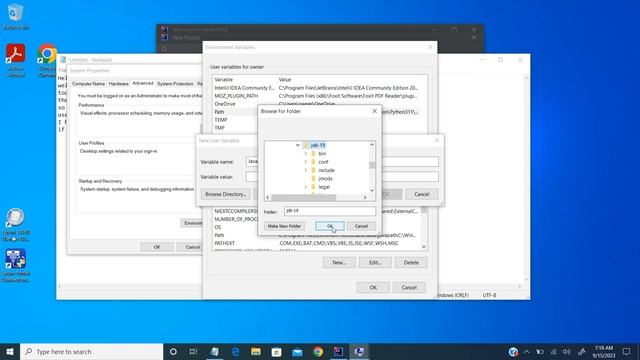Select the jmods folder in the tree
Image resolution: width=640 pixels, height=360 pixels.
[325, 178]
